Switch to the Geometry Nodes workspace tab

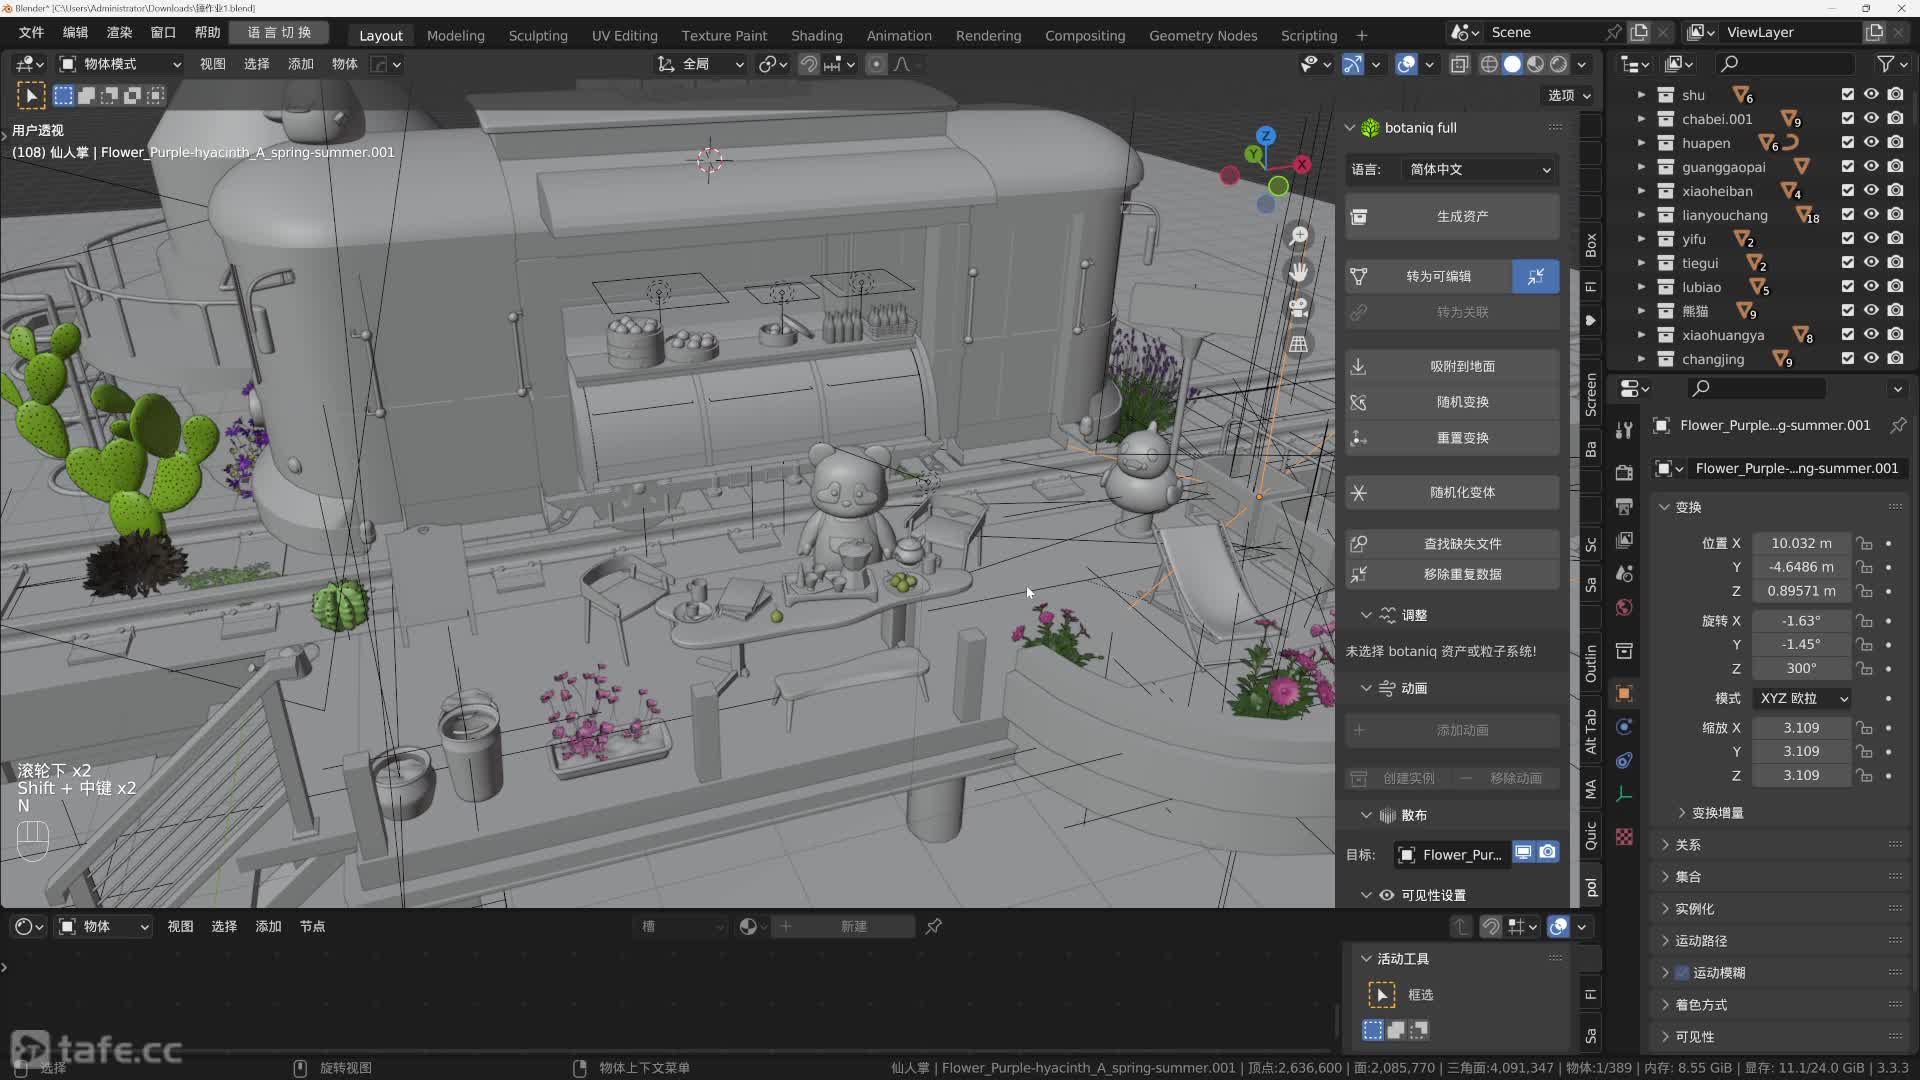tap(1202, 35)
